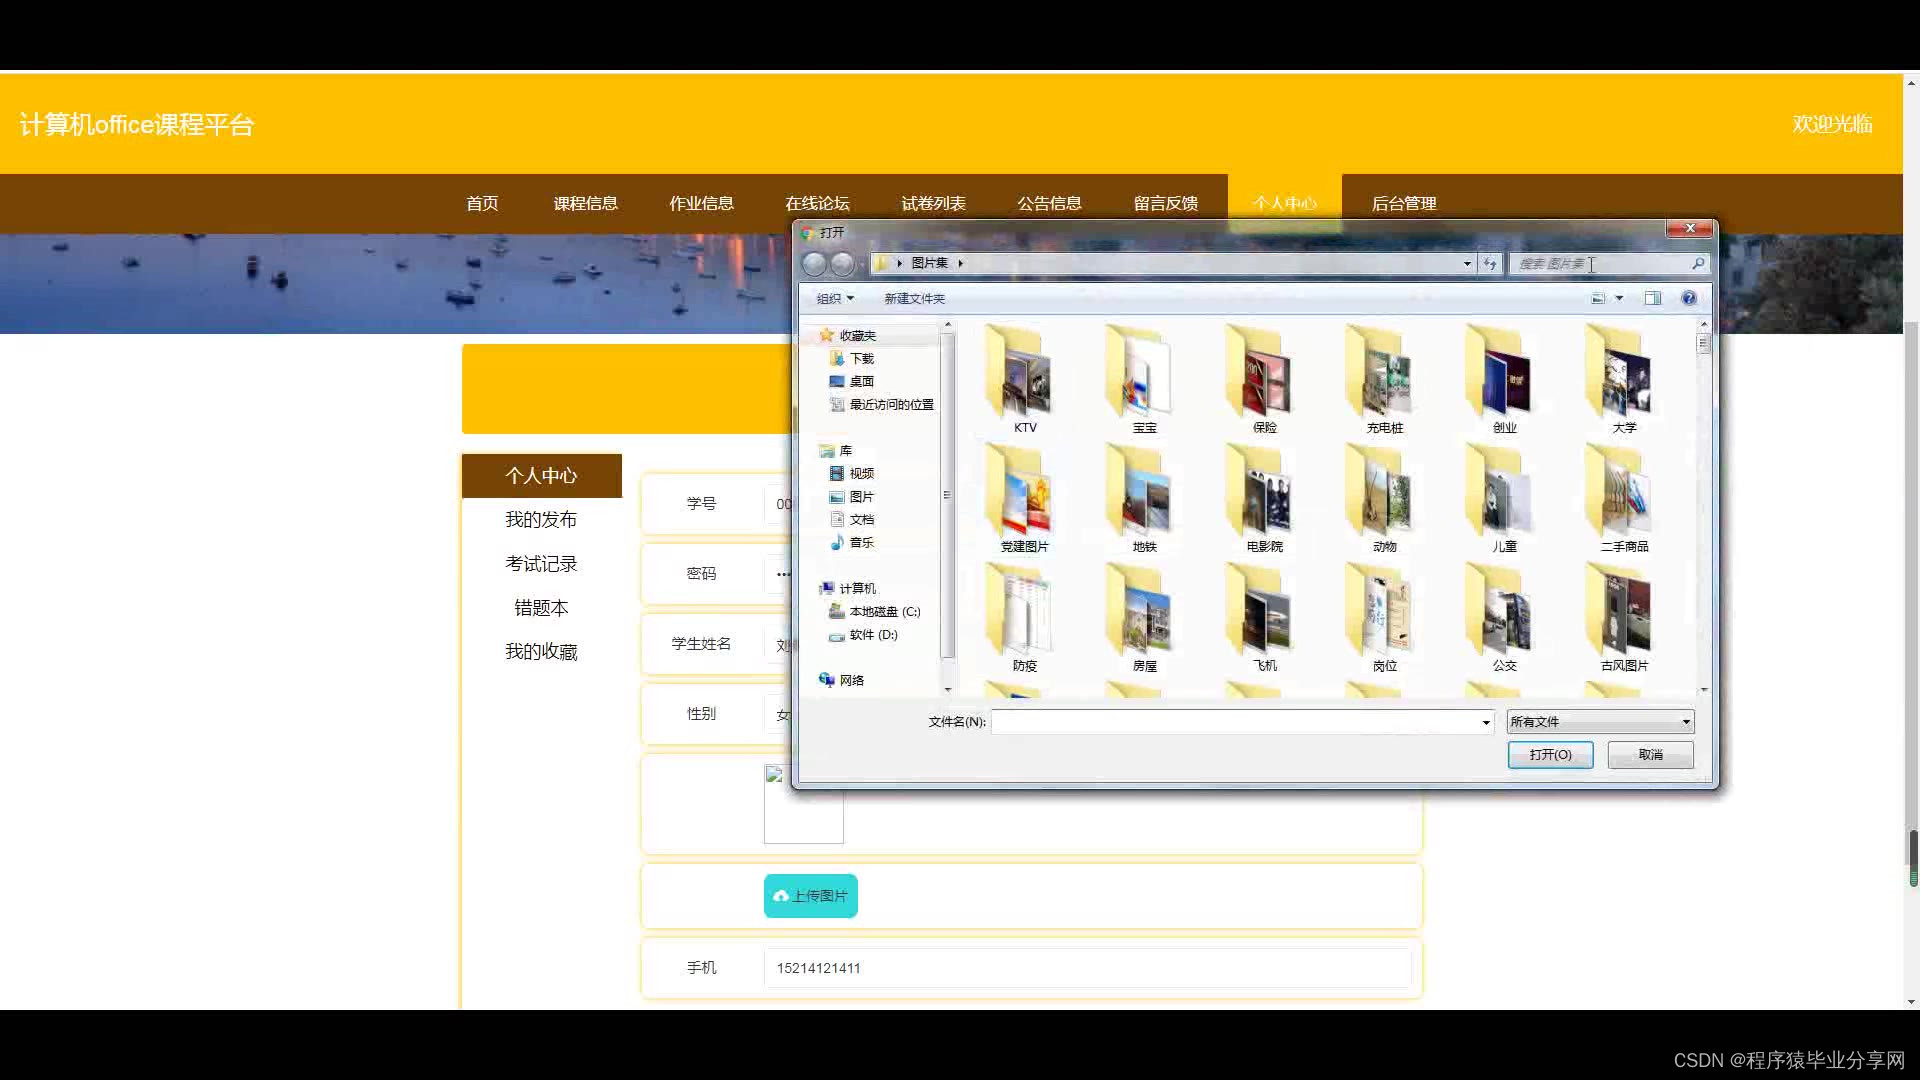Click the folder list vertical scrollbar

pyautogui.click(x=1703, y=500)
